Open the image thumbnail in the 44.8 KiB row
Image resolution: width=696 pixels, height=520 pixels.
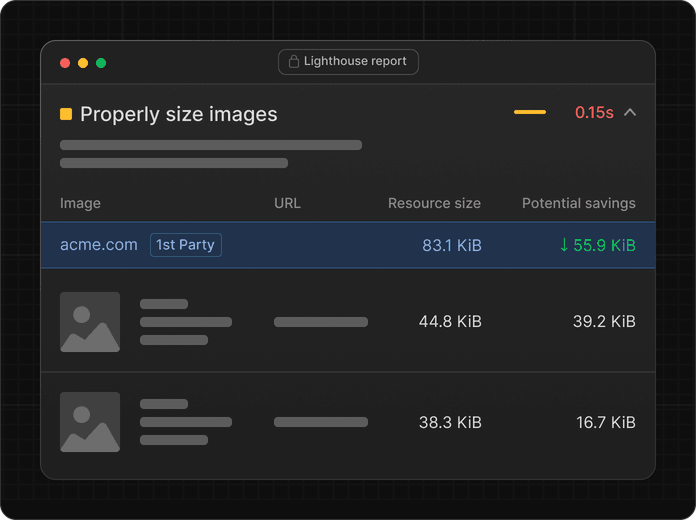tap(90, 322)
